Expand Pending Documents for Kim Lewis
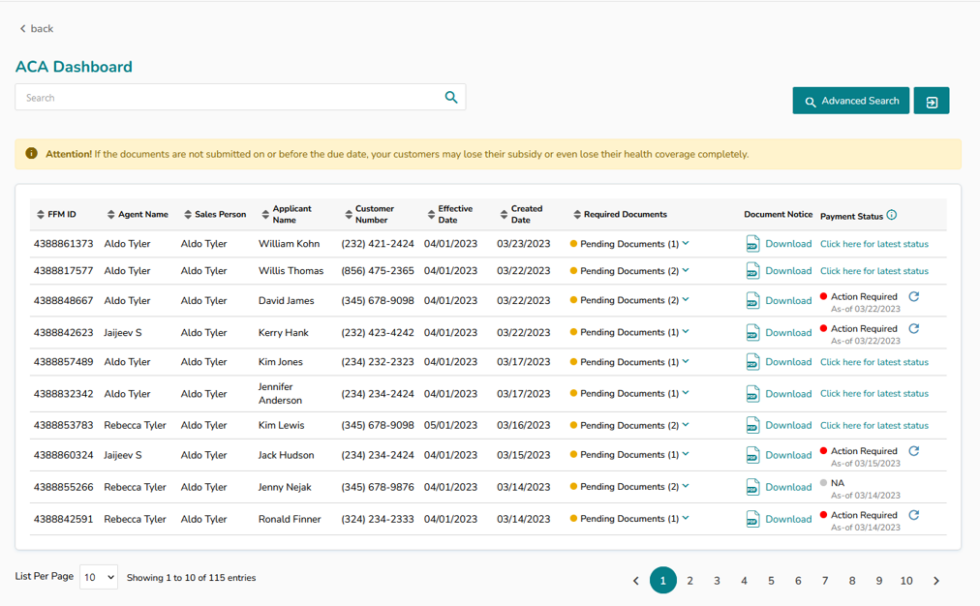The height and width of the screenshot is (606, 980). [x=686, y=425]
